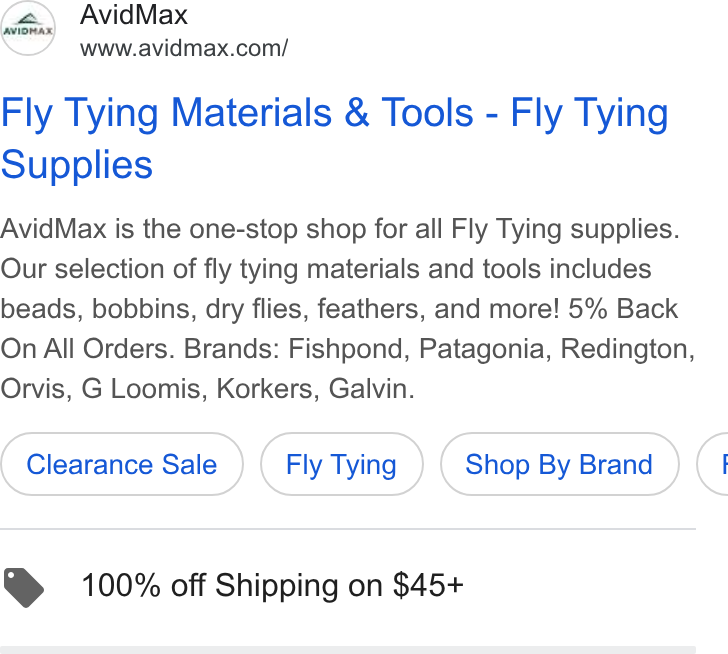
Task: Click the gray price tag icon
Action: tap(24, 587)
